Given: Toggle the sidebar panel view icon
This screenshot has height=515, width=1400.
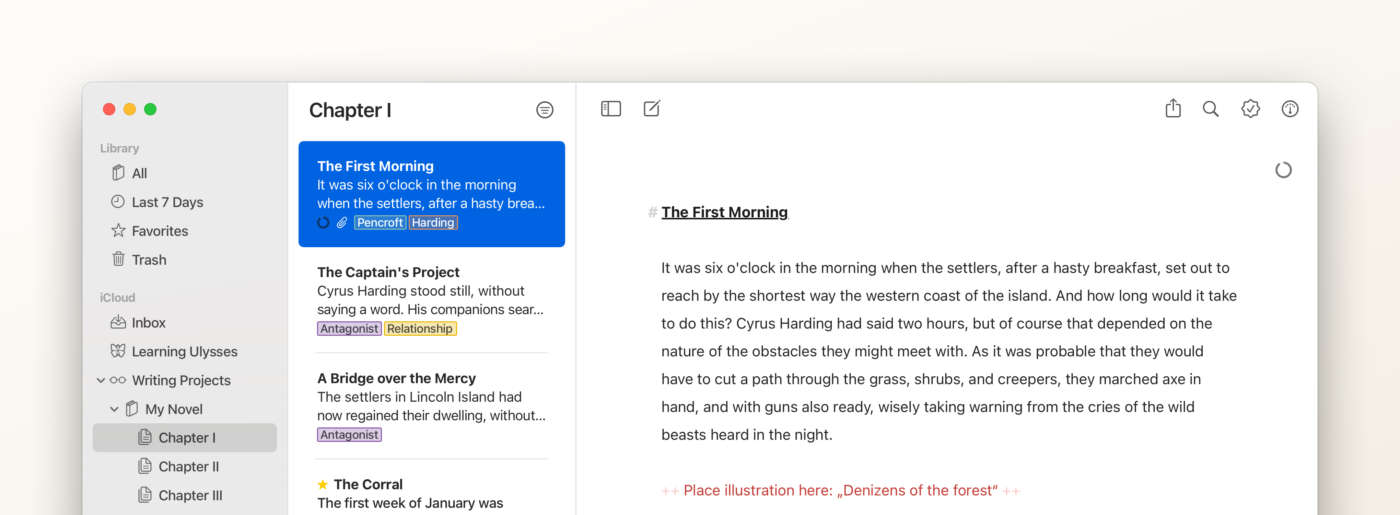Looking at the screenshot, I should point(611,109).
